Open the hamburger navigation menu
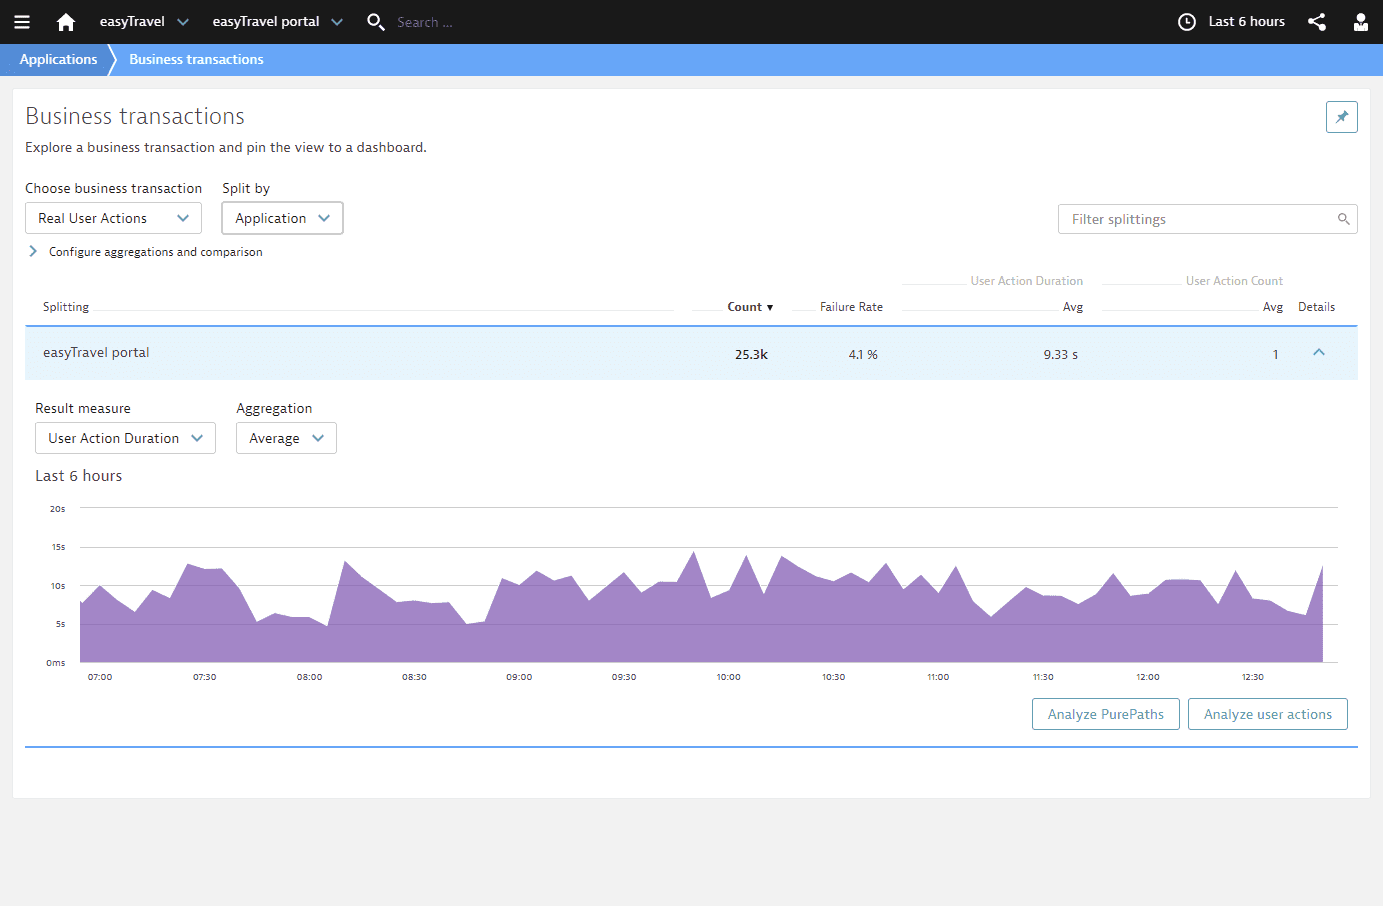Image resolution: width=1383 pixels, height=906 pixels. tap(22, 22)
